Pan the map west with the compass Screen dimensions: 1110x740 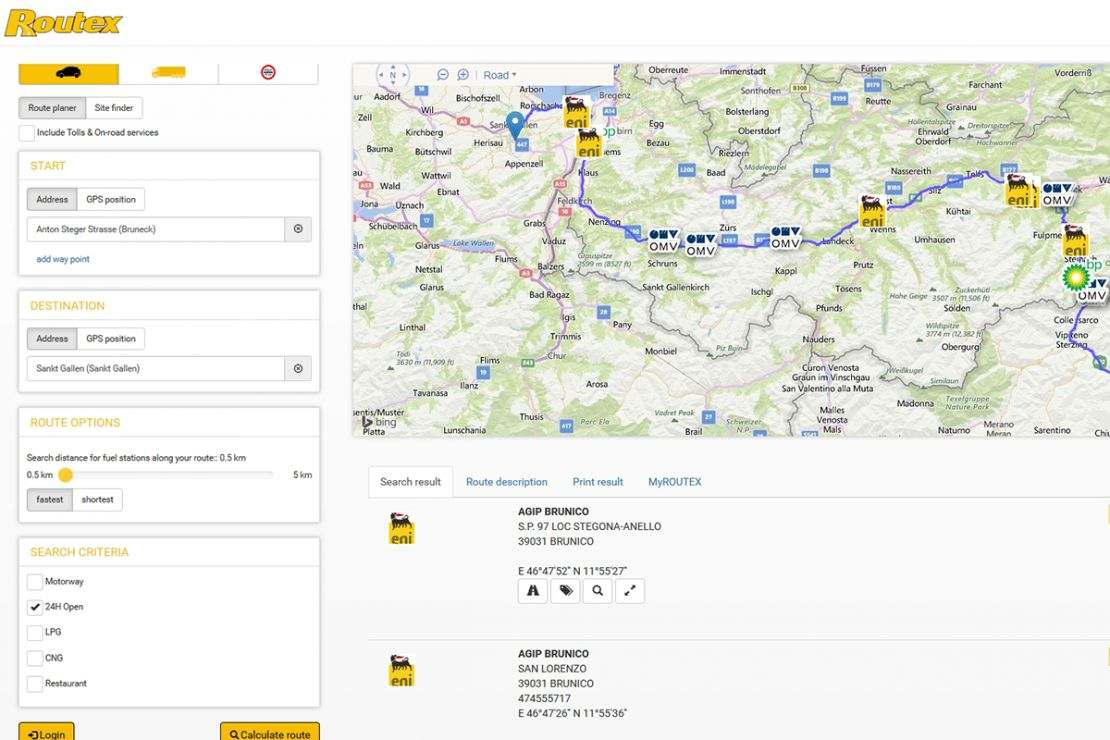(x=381, y=74)
